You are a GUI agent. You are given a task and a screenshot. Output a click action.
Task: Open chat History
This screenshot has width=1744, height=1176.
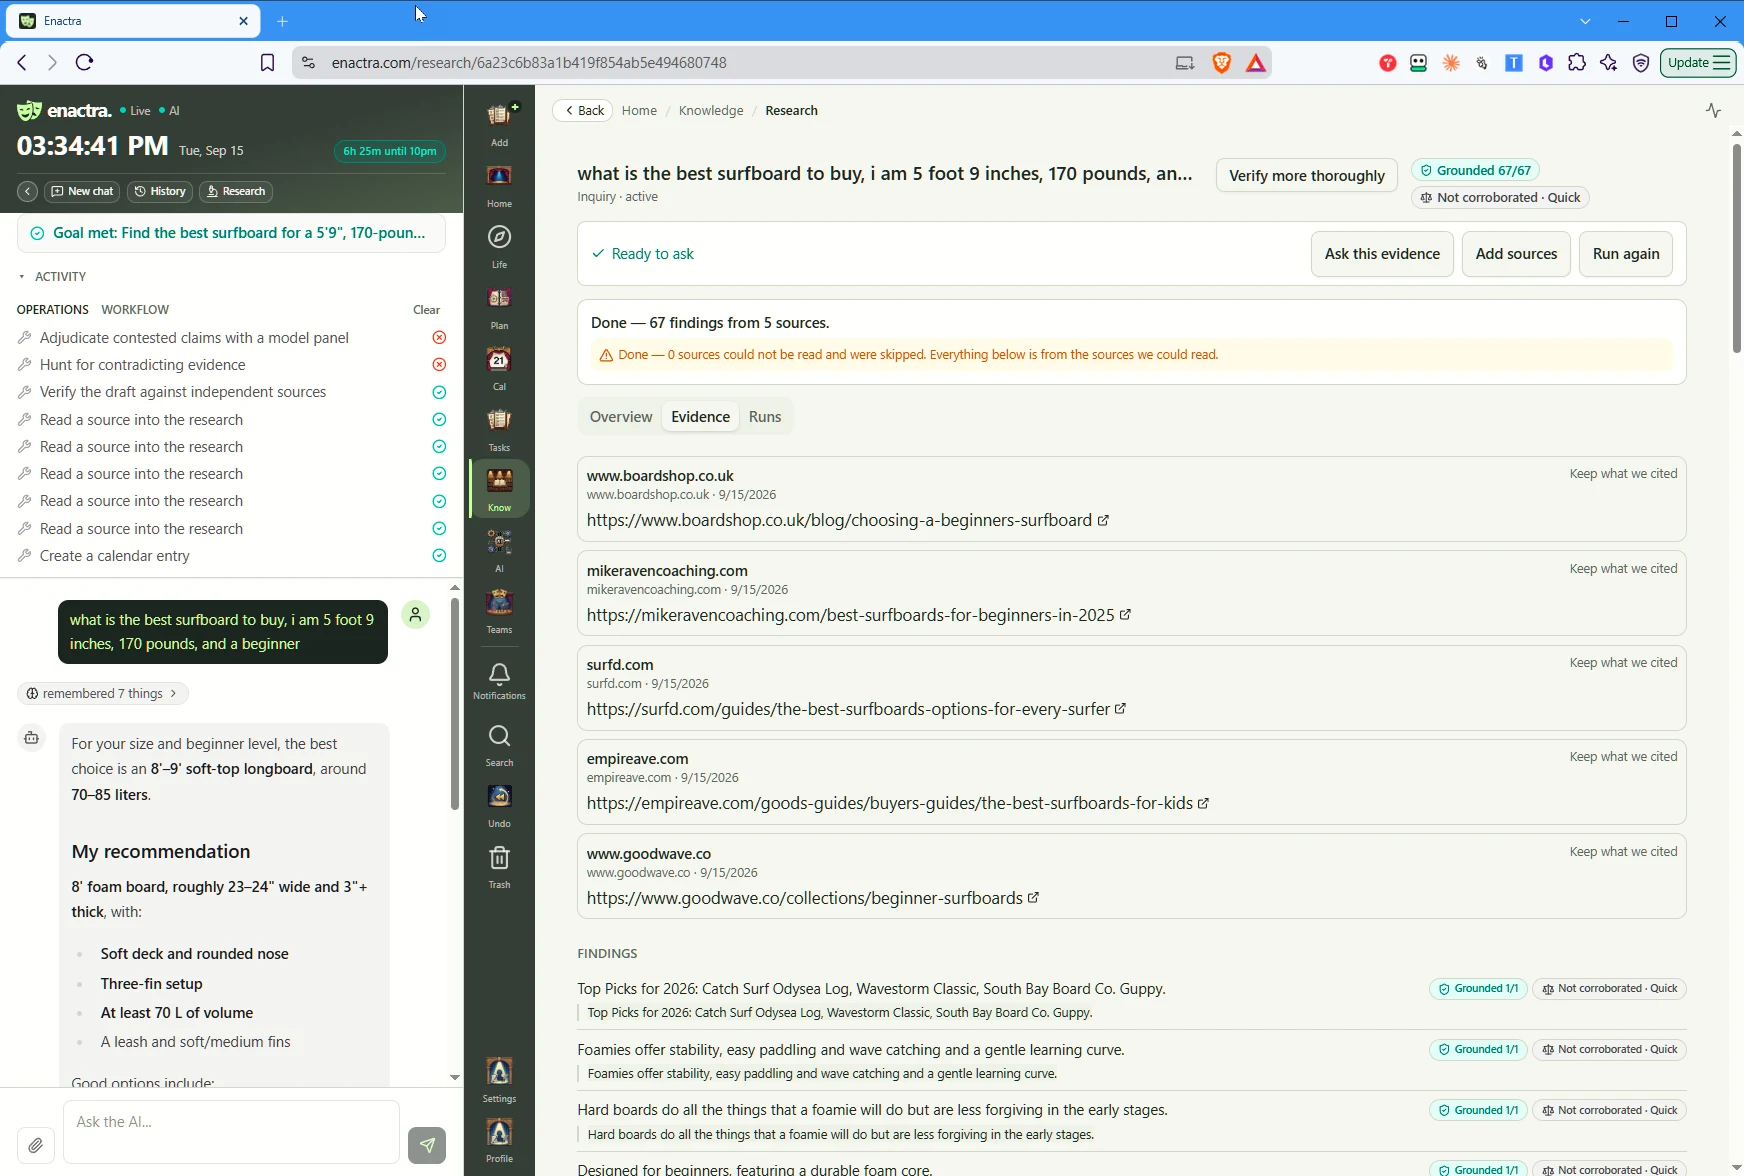pyautogui.click(x=160, y=191)
